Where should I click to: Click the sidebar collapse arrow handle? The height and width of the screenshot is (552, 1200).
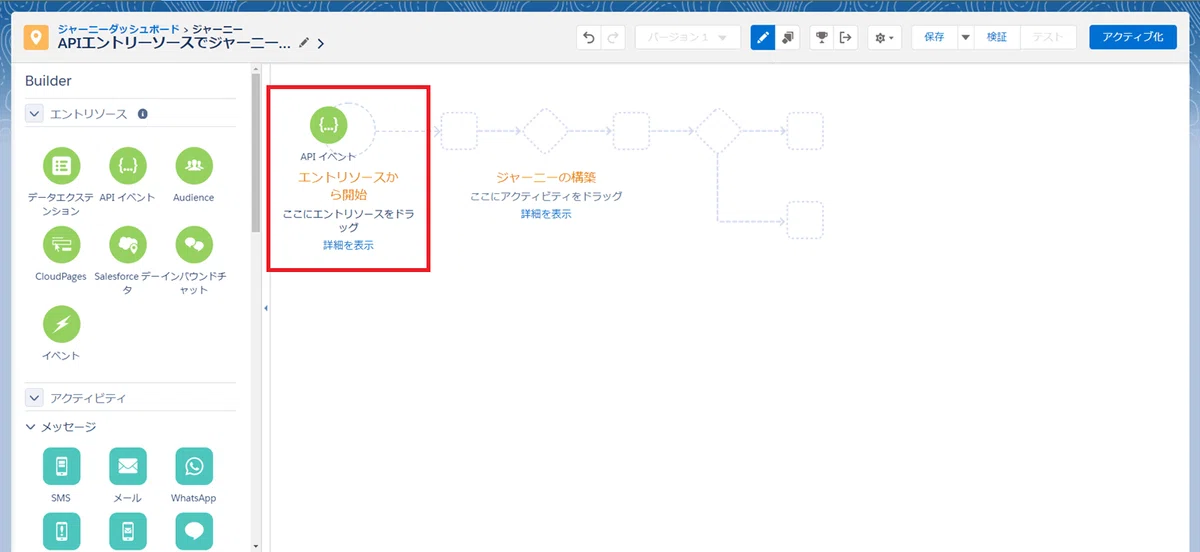pos(266,309)
